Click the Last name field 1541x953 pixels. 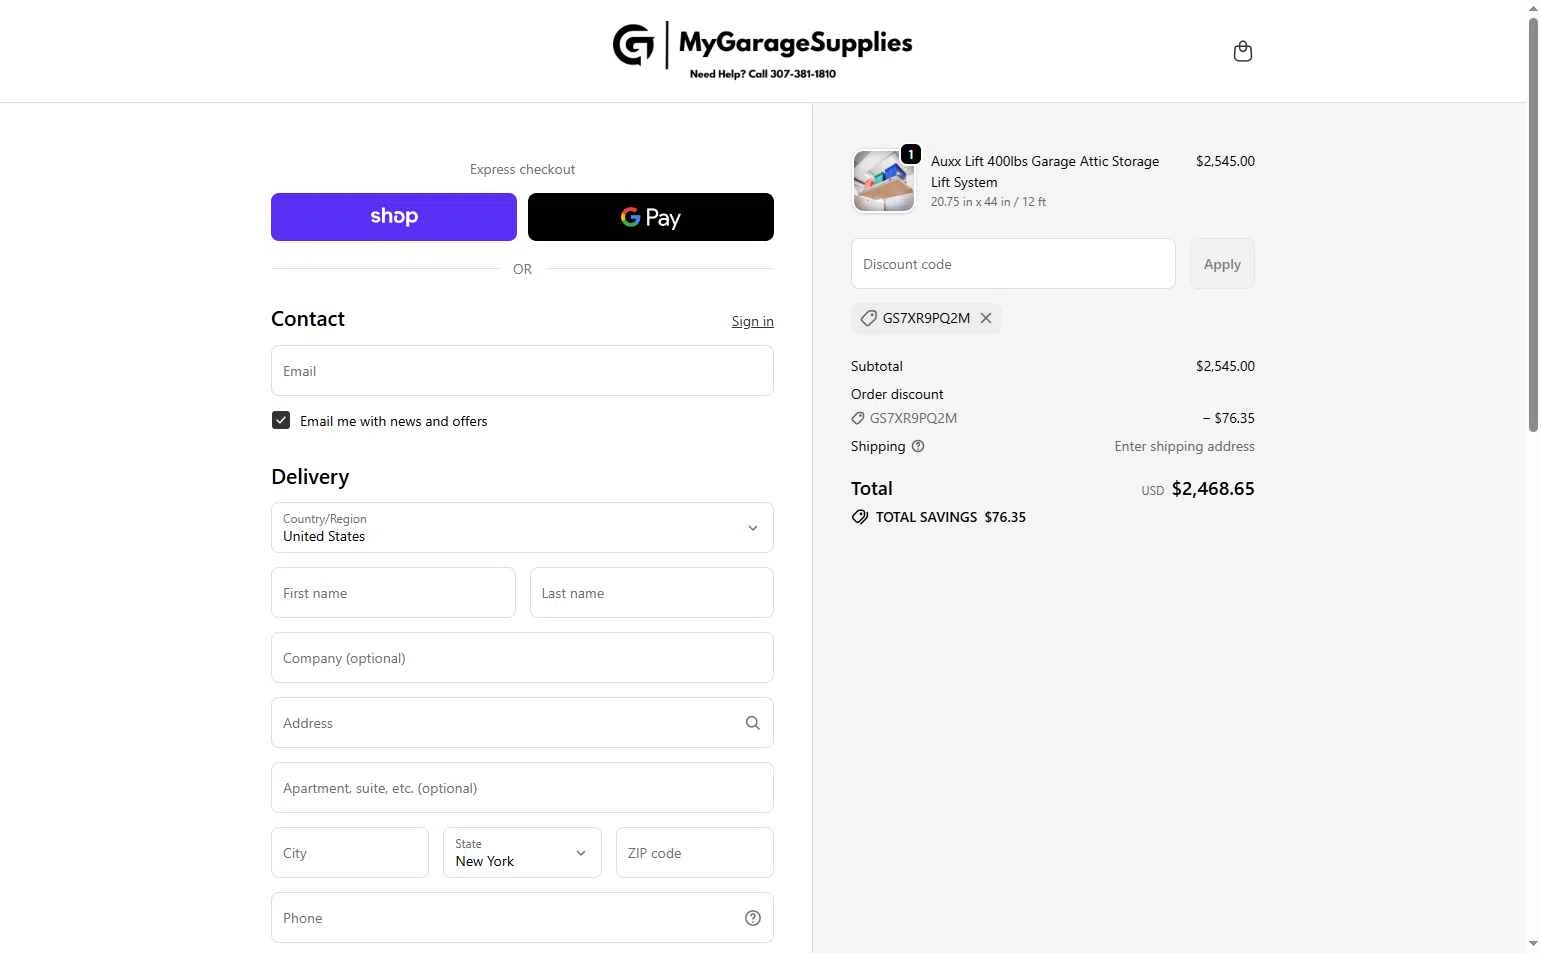[652, 593]
